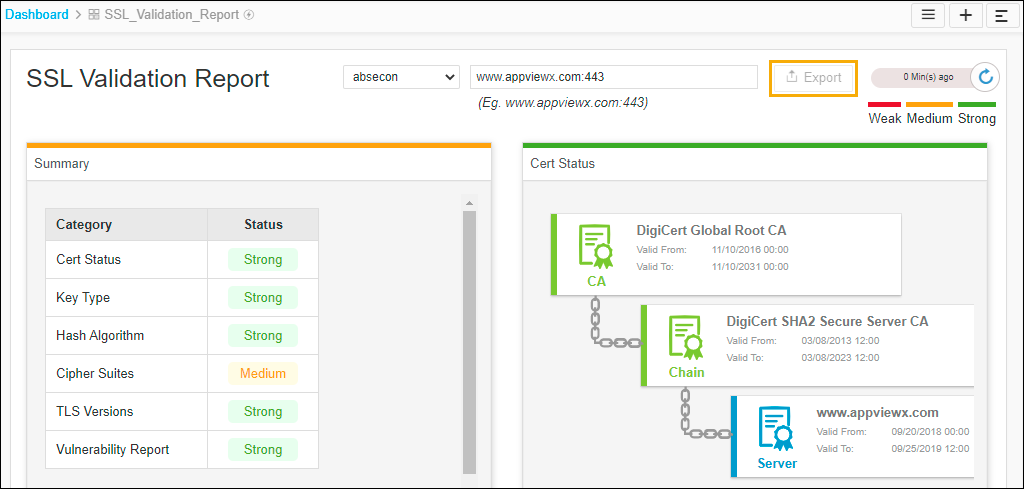Click the Summary panel scrollbar thumb
Image resolution: width=1024 pixels, height=489 pixels.
470,342
